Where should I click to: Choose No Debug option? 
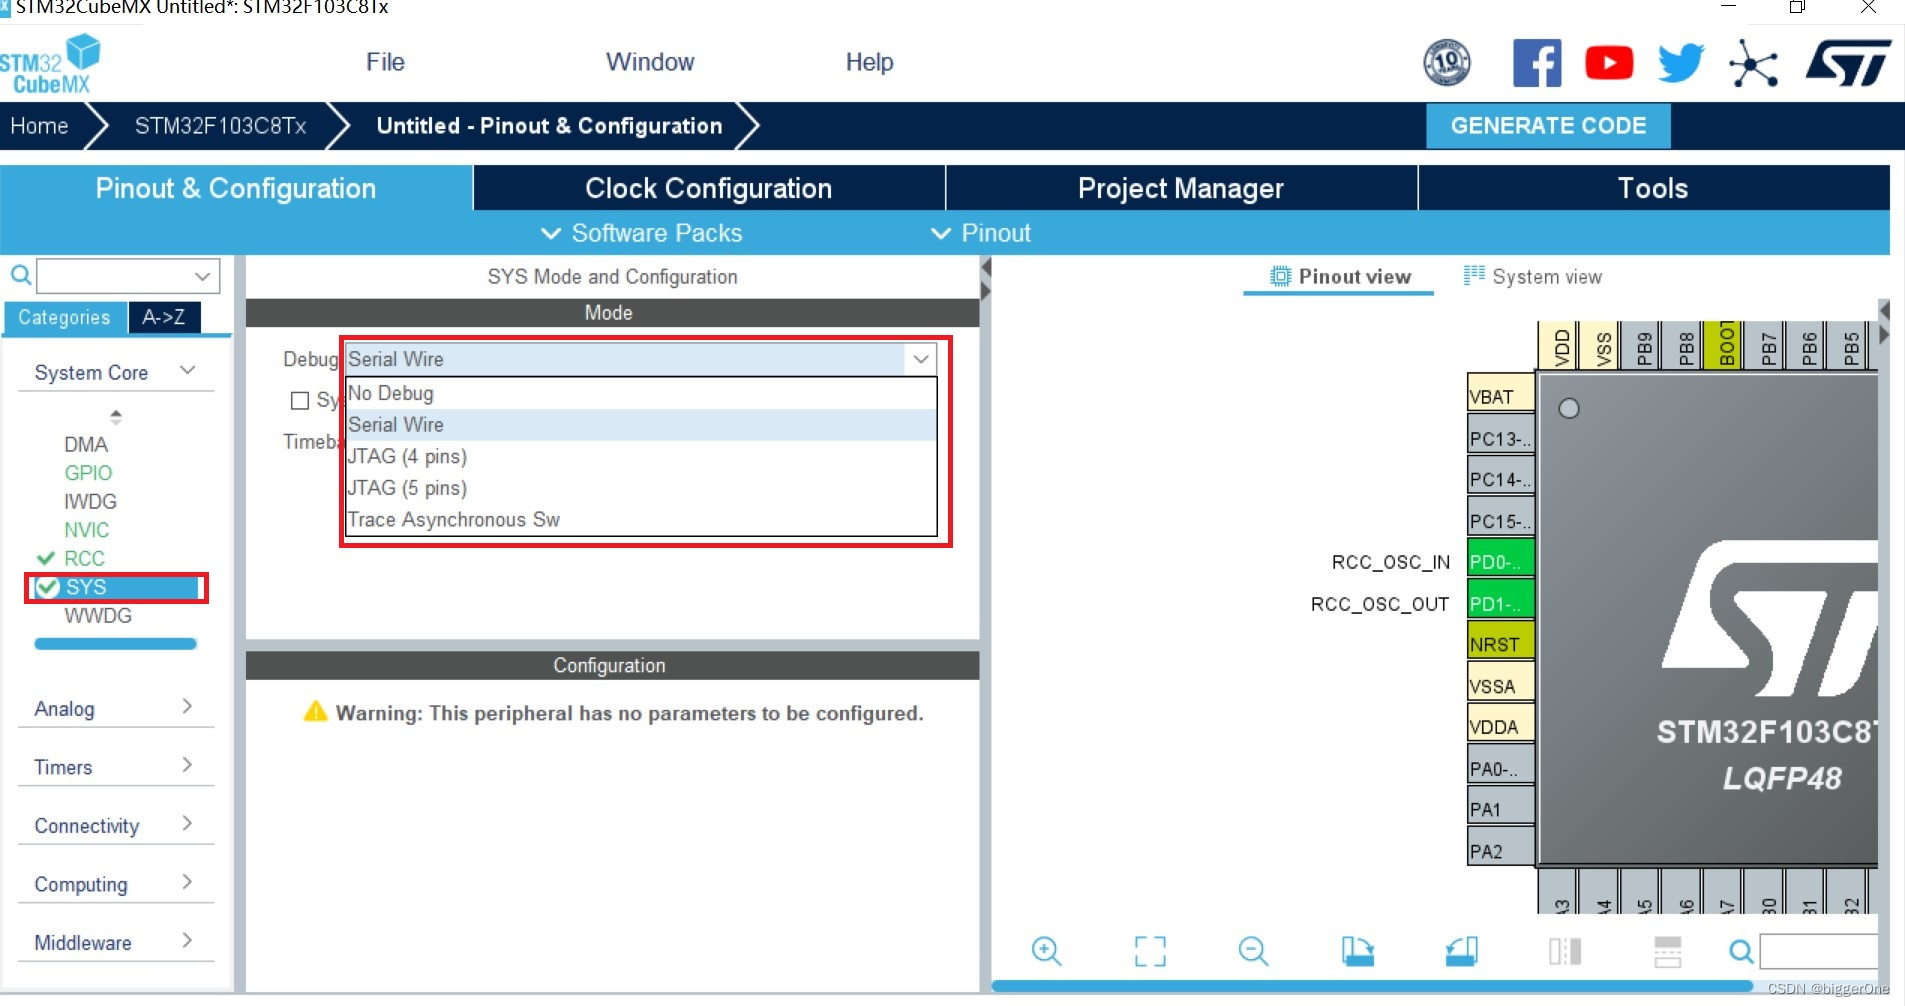click(x=640, y=393)
